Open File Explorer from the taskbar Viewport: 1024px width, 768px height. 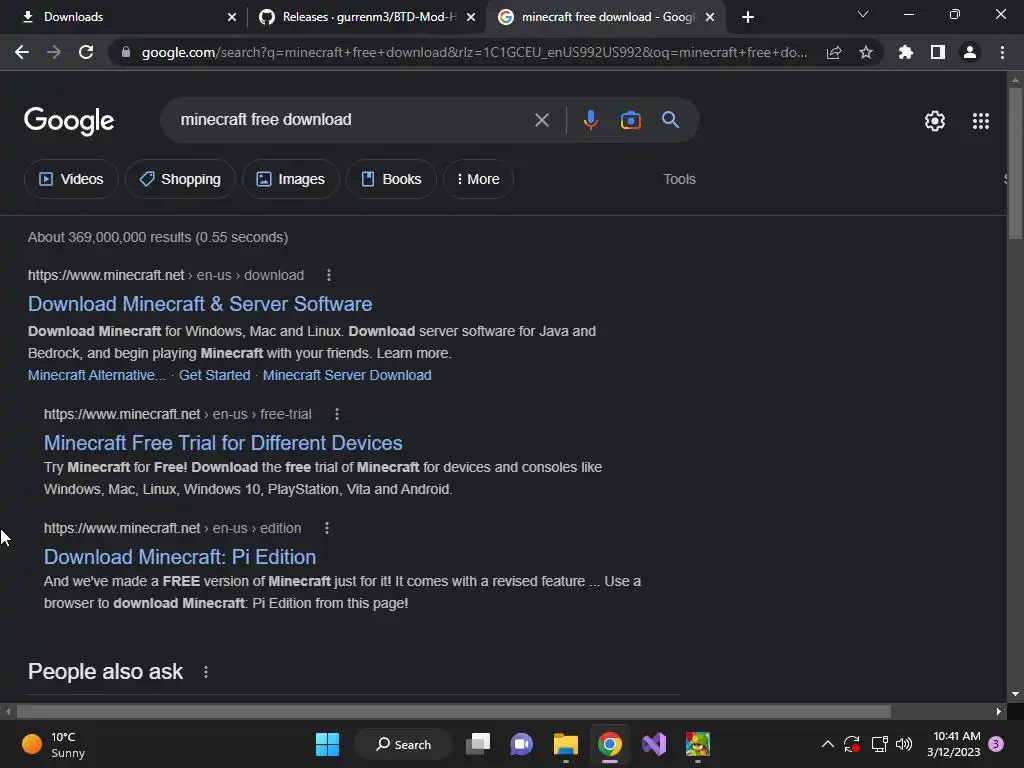[x=566, y=744]
